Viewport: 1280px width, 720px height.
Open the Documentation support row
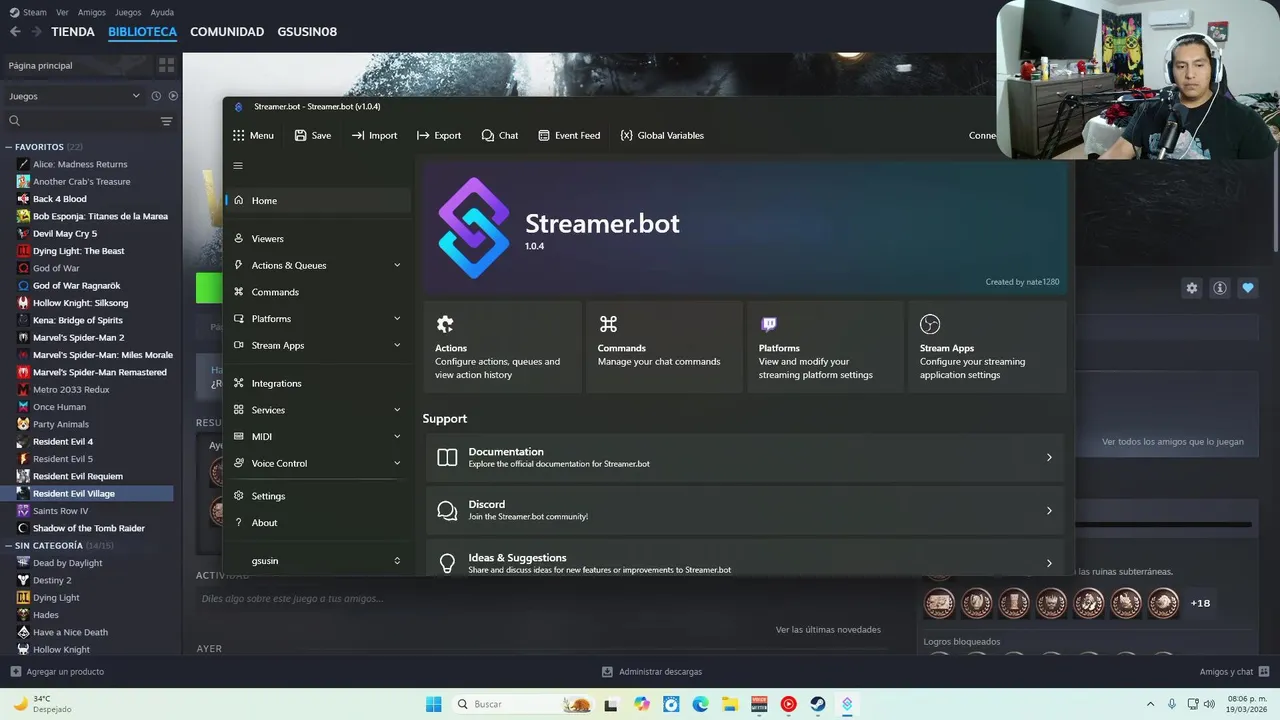point(745,457)
